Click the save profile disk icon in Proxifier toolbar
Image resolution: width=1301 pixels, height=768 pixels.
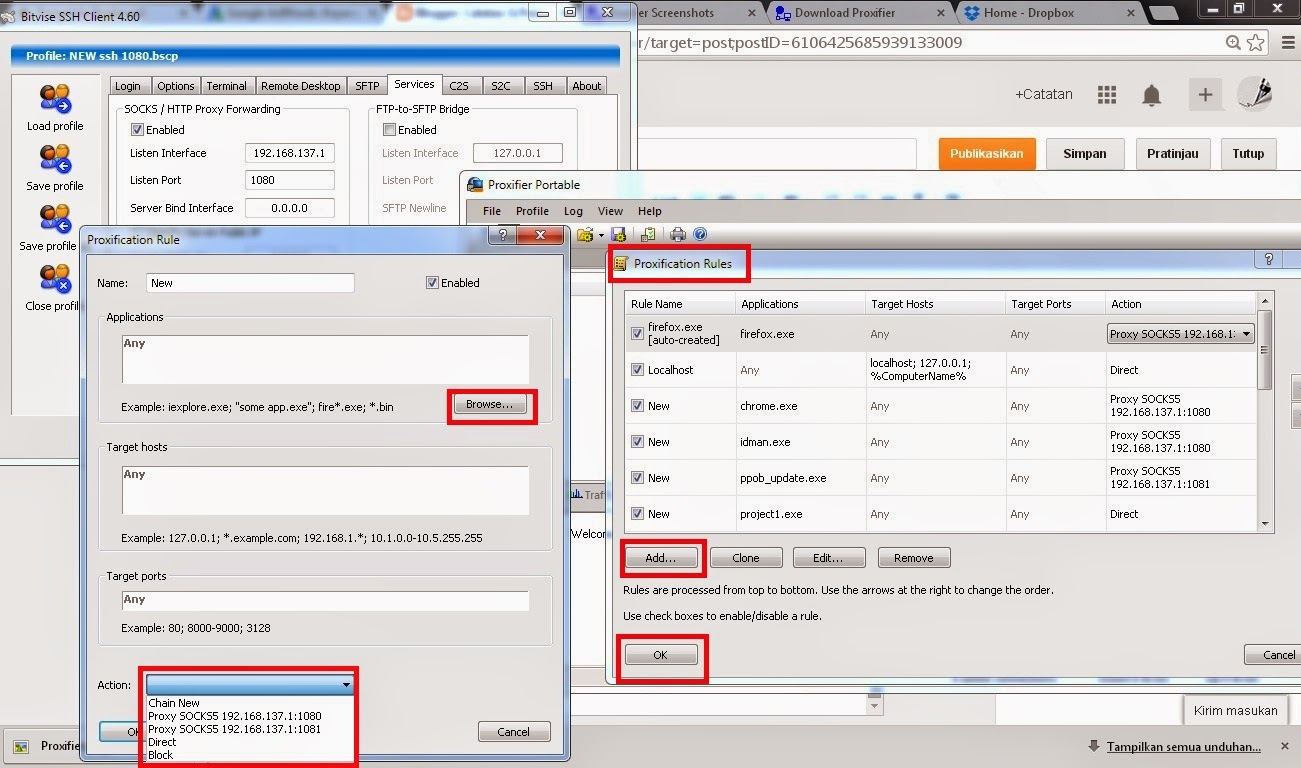pos(618,234)
